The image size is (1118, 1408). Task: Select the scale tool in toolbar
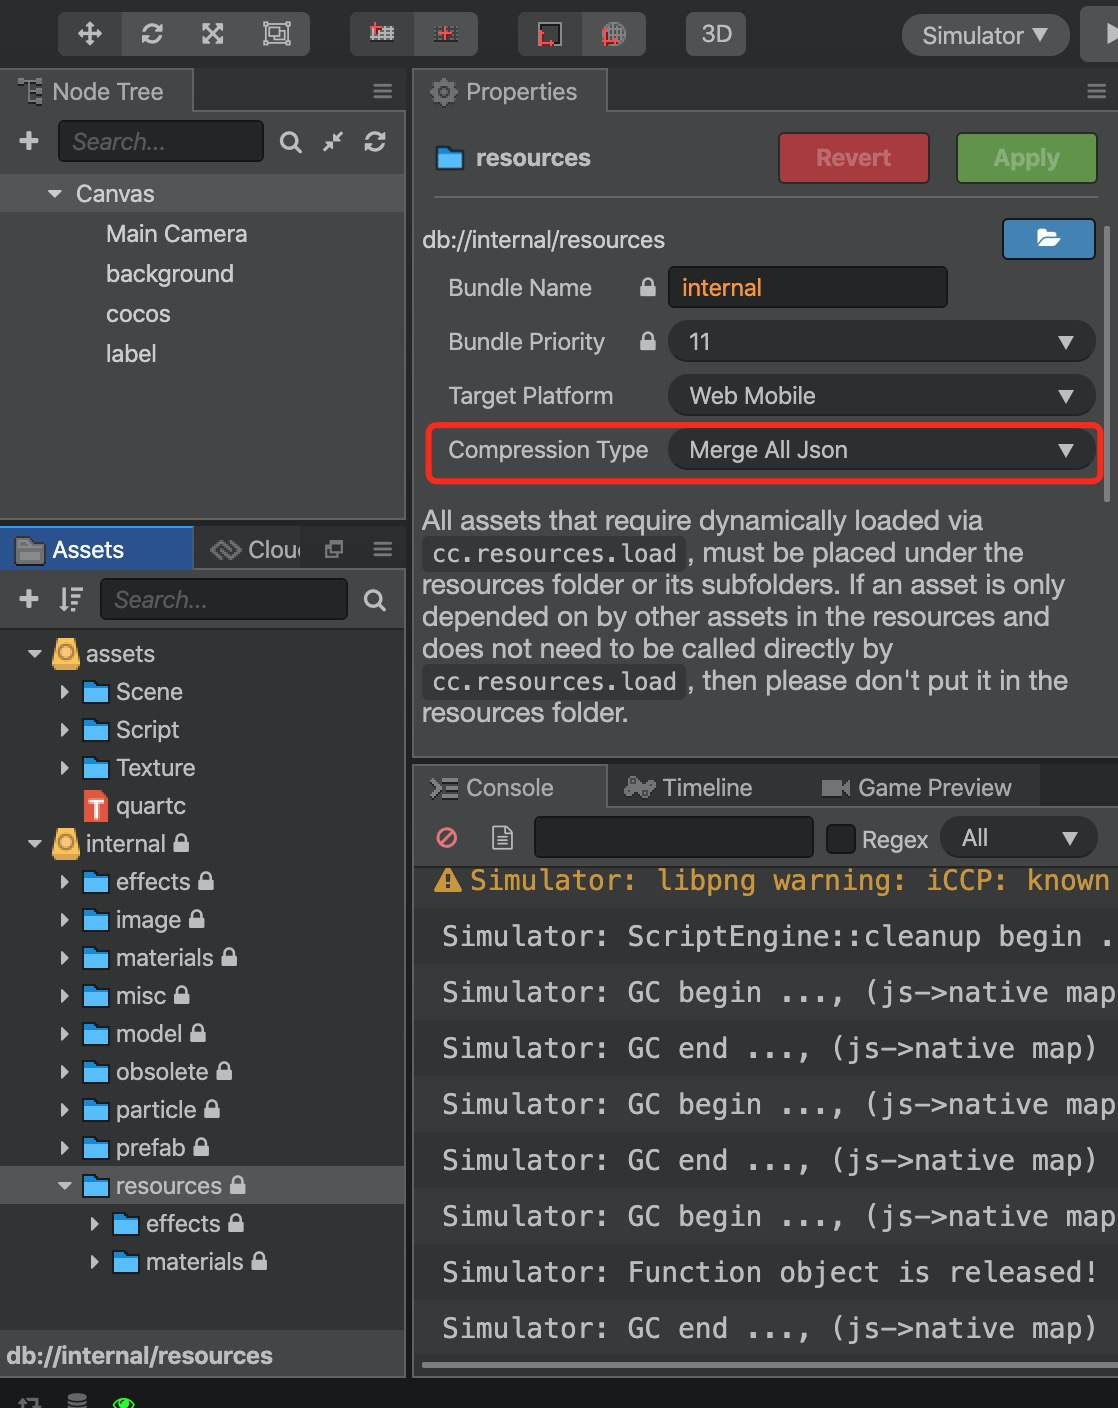213,35
